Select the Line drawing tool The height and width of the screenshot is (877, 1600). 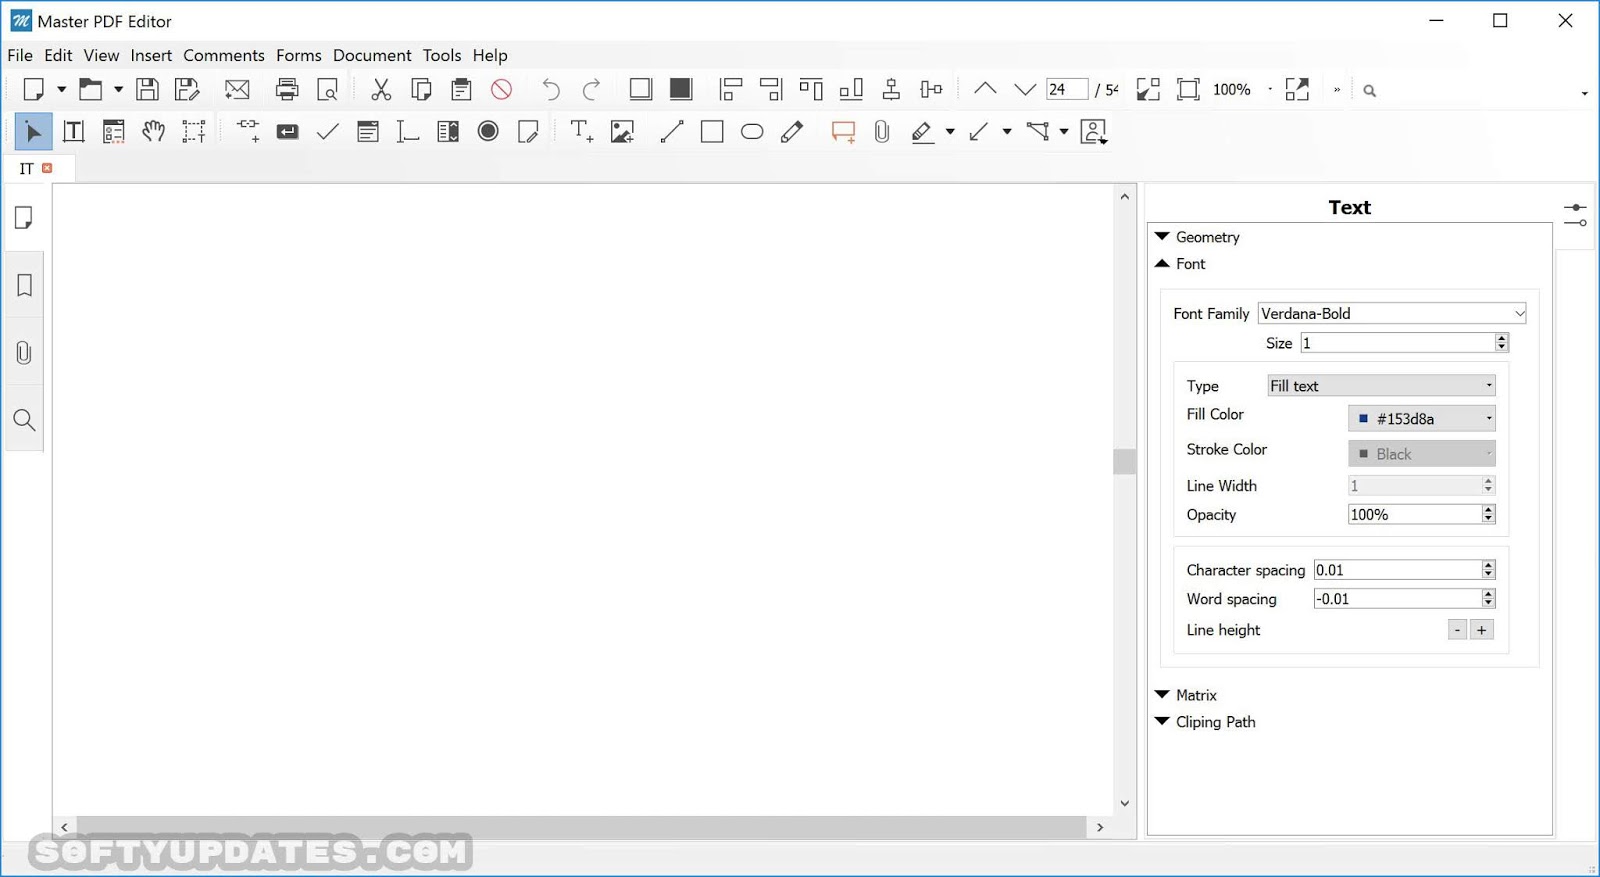coord(672,131)
